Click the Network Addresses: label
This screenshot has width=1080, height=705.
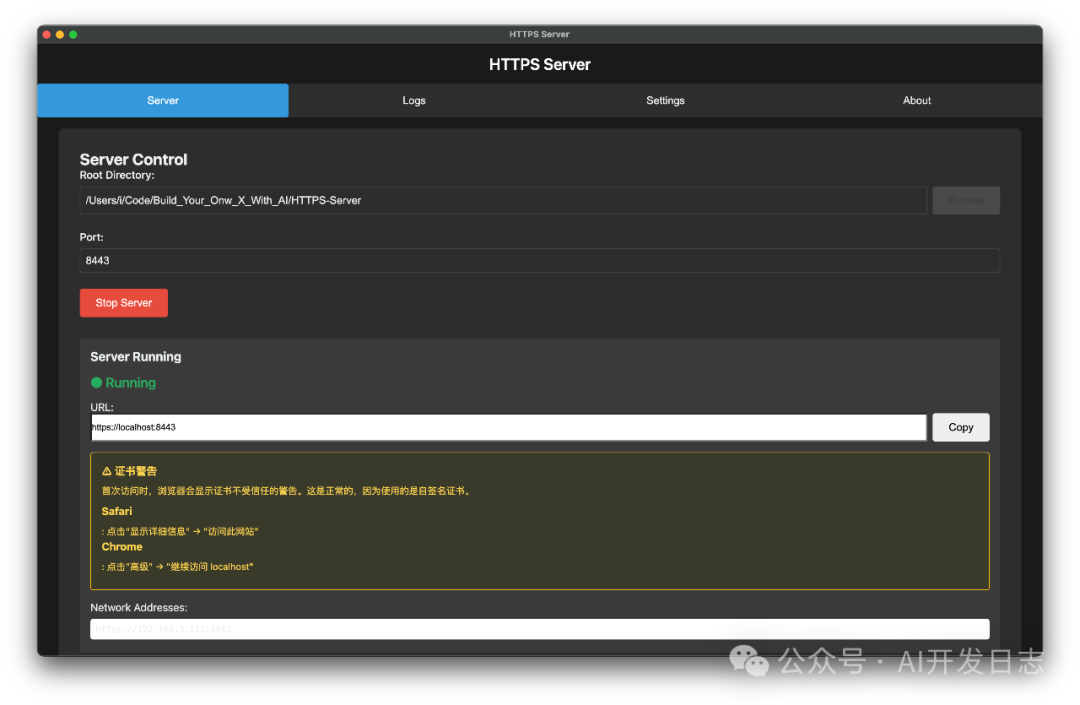(x=138, y=607)
